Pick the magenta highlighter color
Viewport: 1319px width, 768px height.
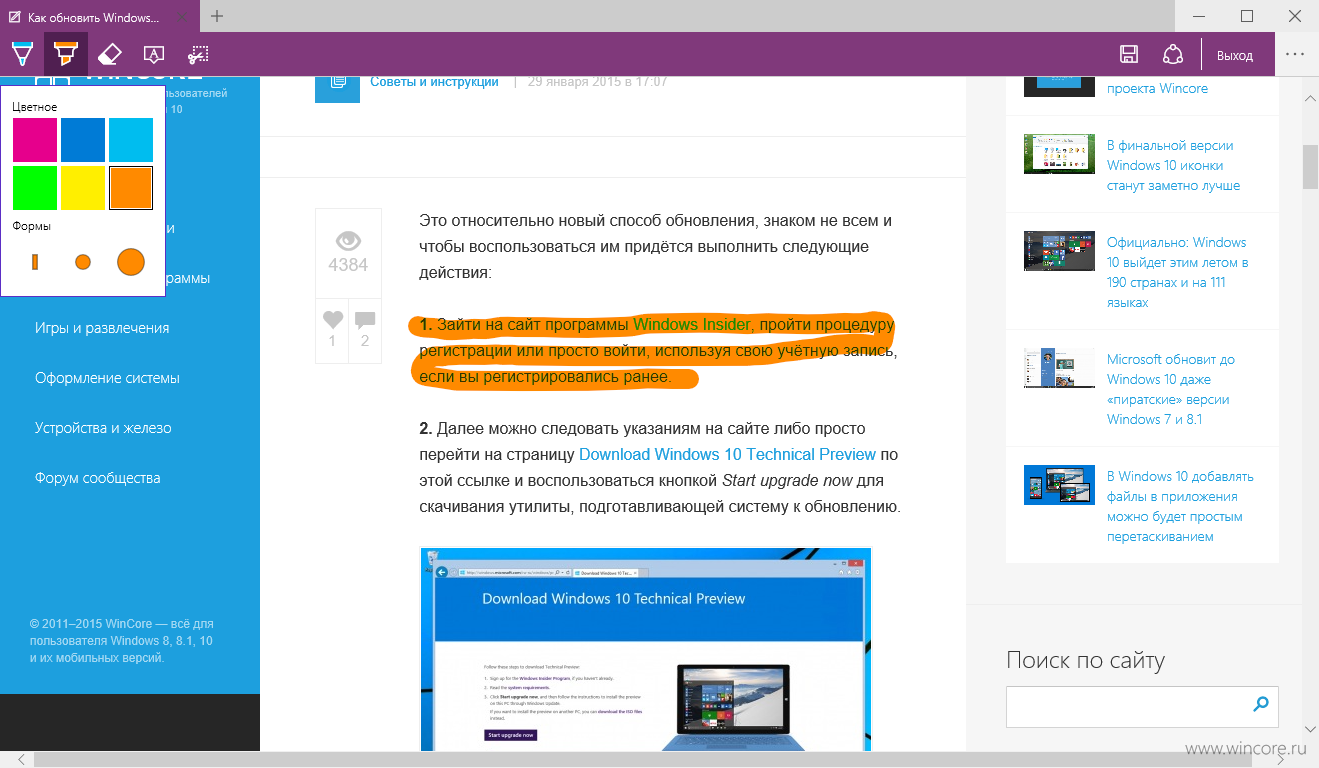pyautogui.click(x=35, y=140)
